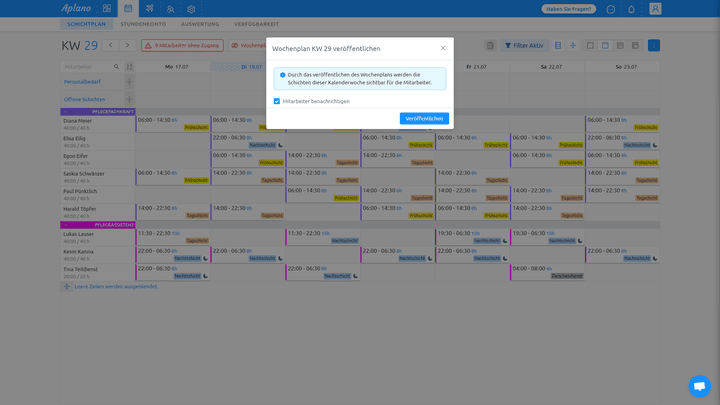Open the chat support bubble
720x405 pixels.
click(699, 385)
